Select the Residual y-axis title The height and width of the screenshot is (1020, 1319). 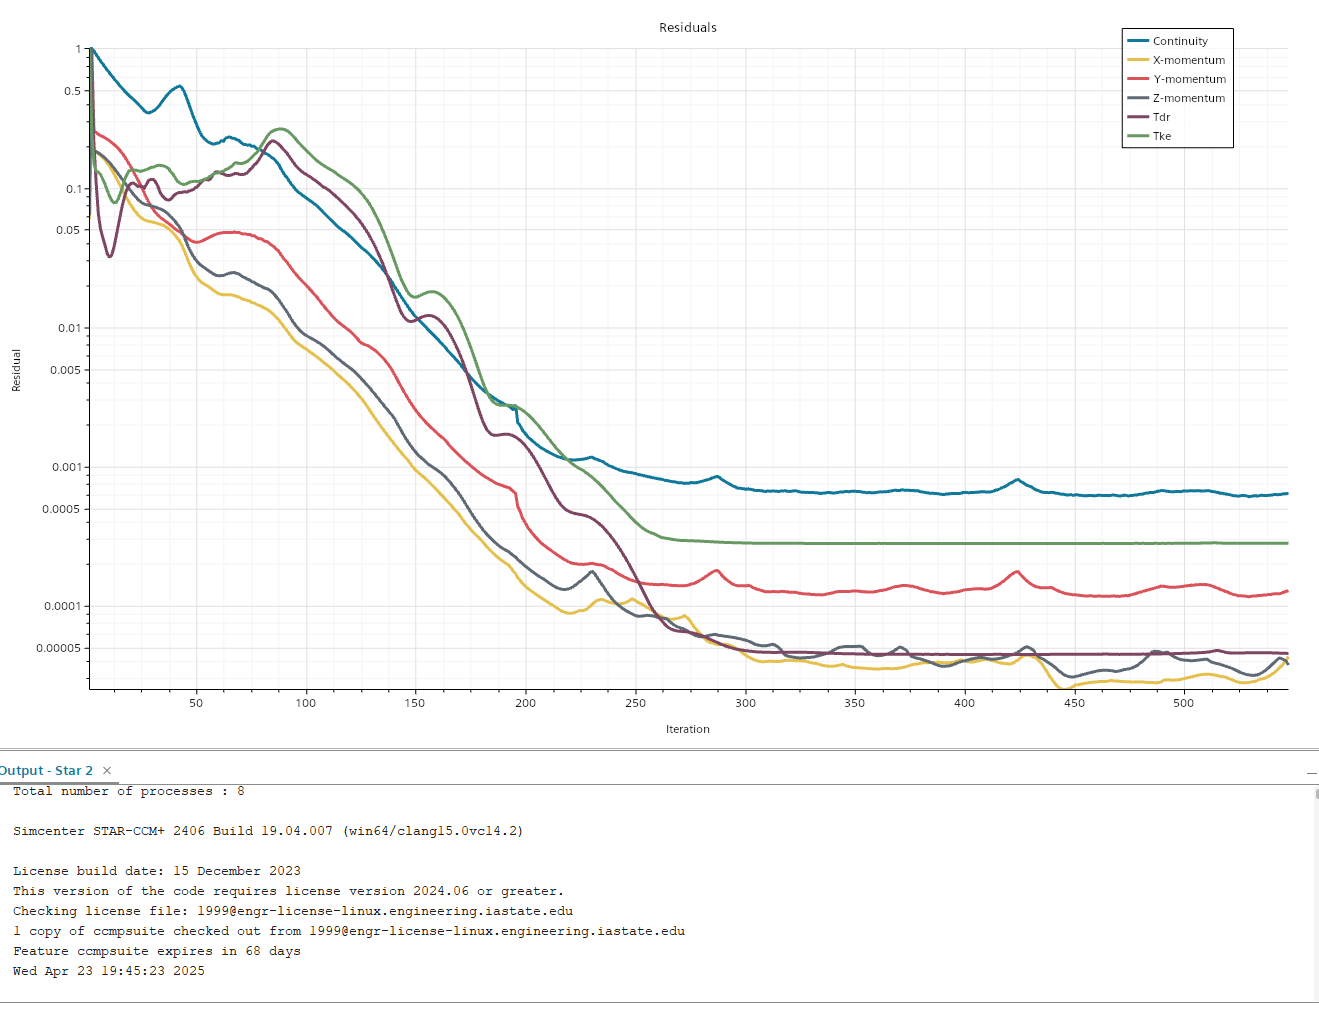[16, 370]
